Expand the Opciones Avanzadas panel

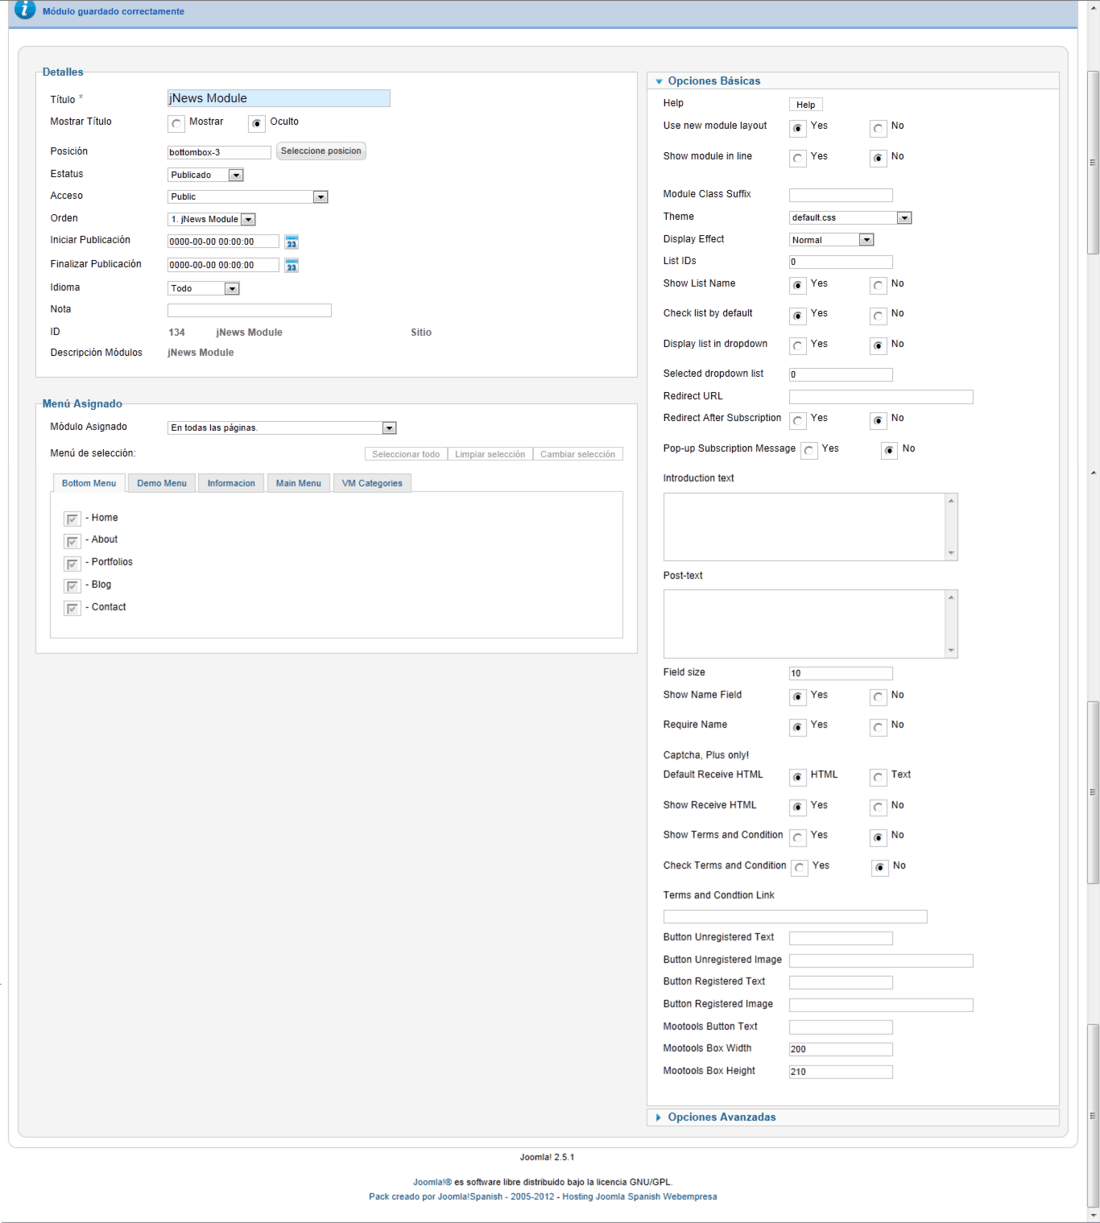click(722, 1117)
